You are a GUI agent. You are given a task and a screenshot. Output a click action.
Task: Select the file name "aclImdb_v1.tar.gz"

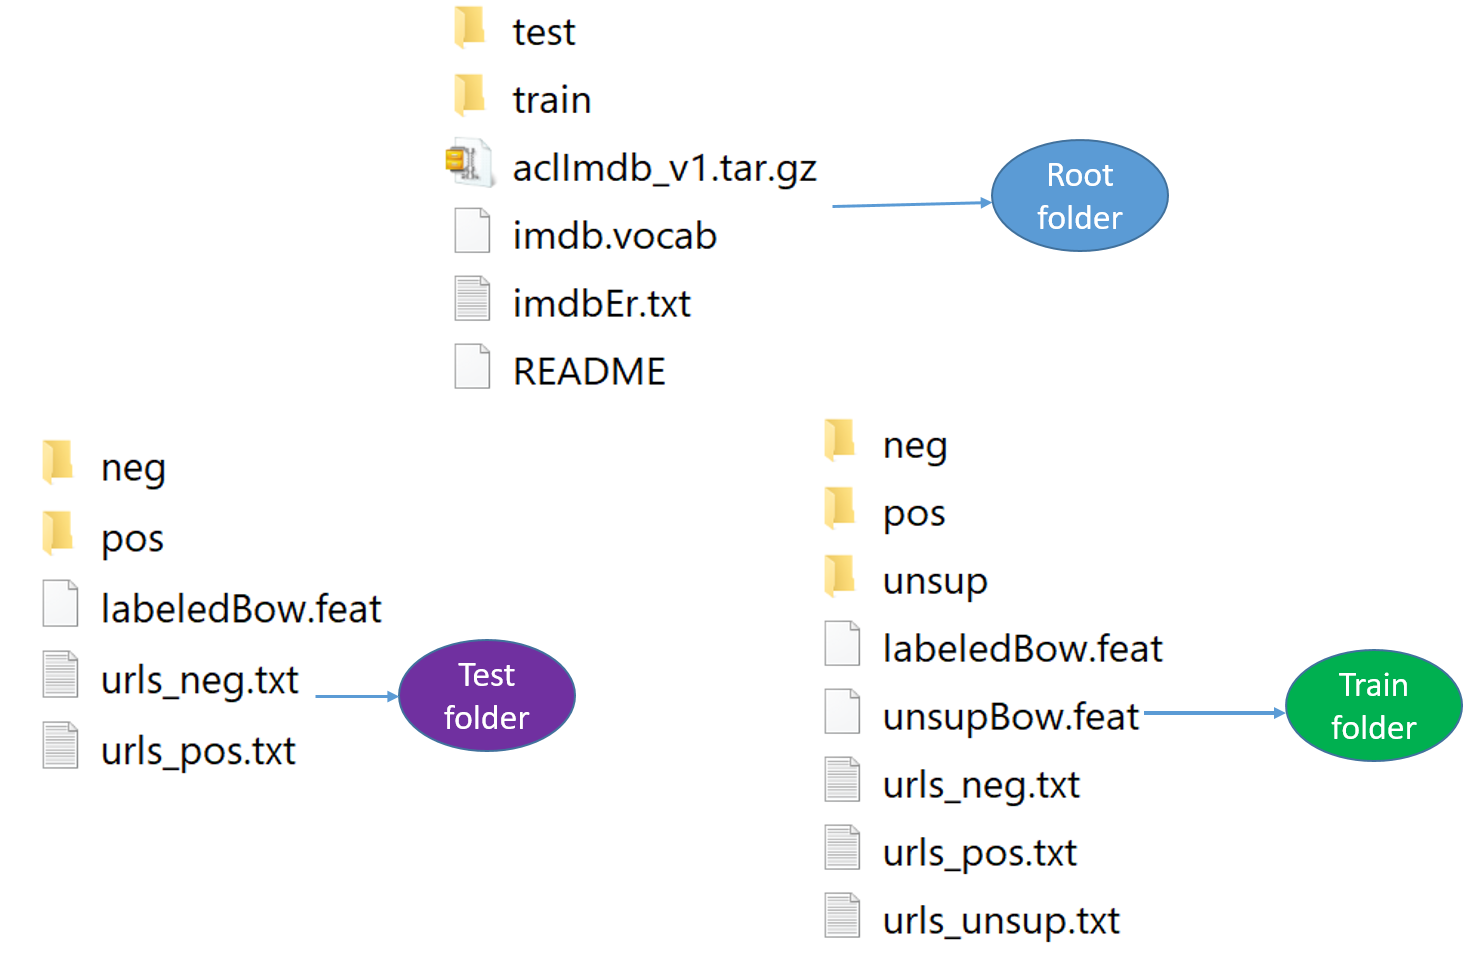(x=665, y=168)
